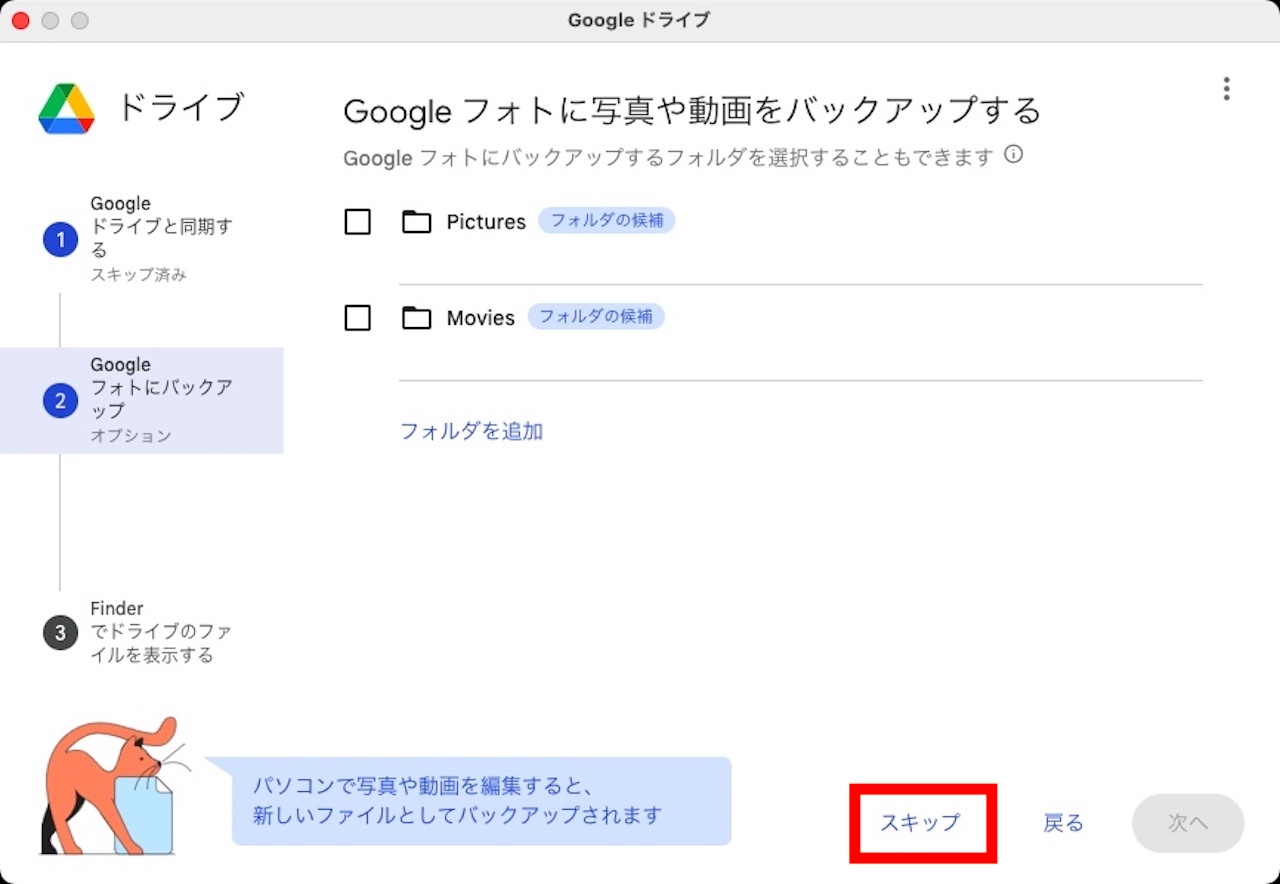Image resolution: width=1280 pixels, height=884 pixels.
Task: Select step 2 numbered circle
Action: coord(60,401)
